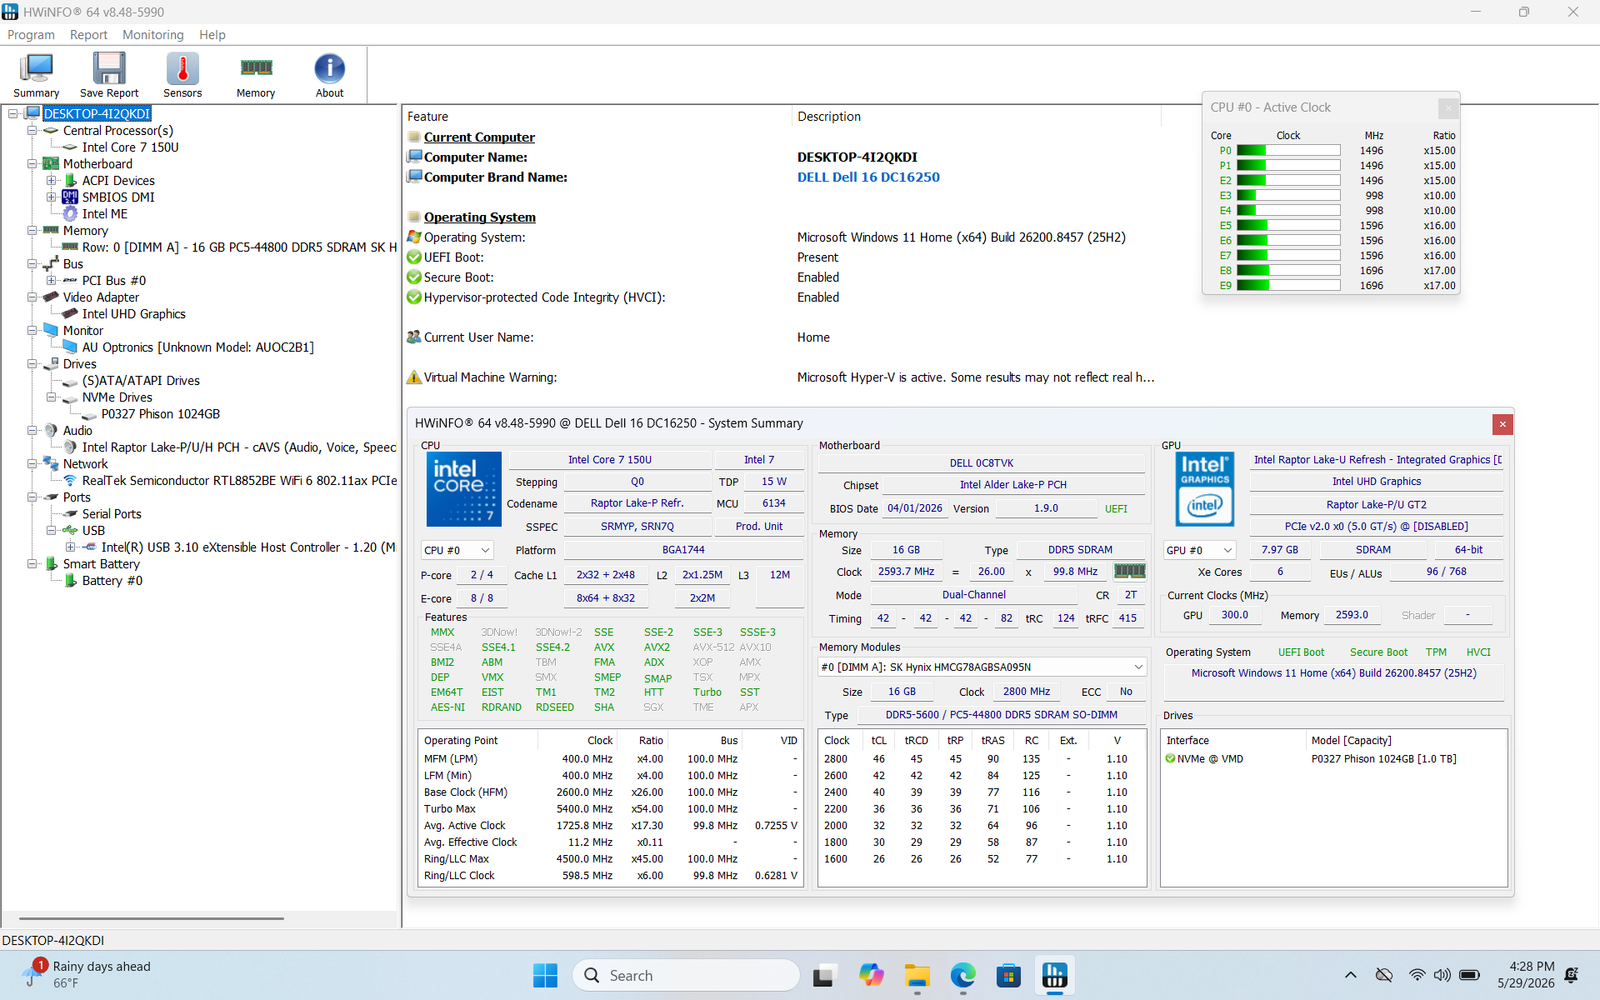The image size is (1600, 1000).
Task: Open the Rainy days ahead weather widget
Action: (90, 975)
